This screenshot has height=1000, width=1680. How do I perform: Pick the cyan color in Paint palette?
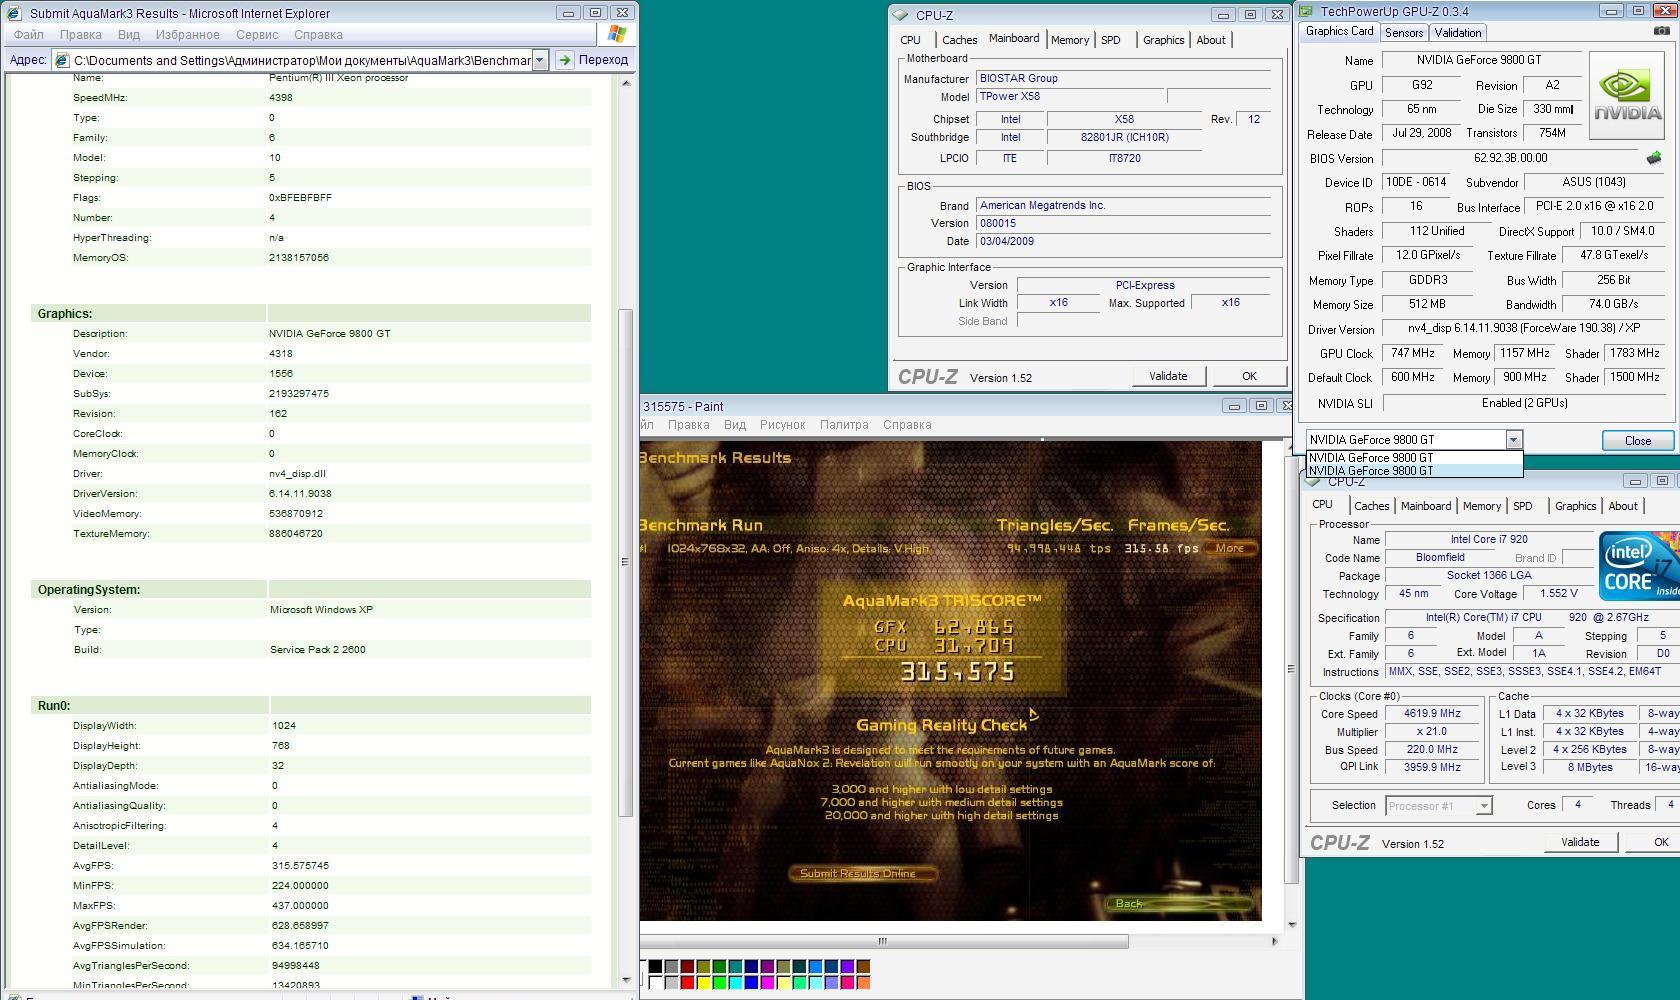(x=735, y=982)
